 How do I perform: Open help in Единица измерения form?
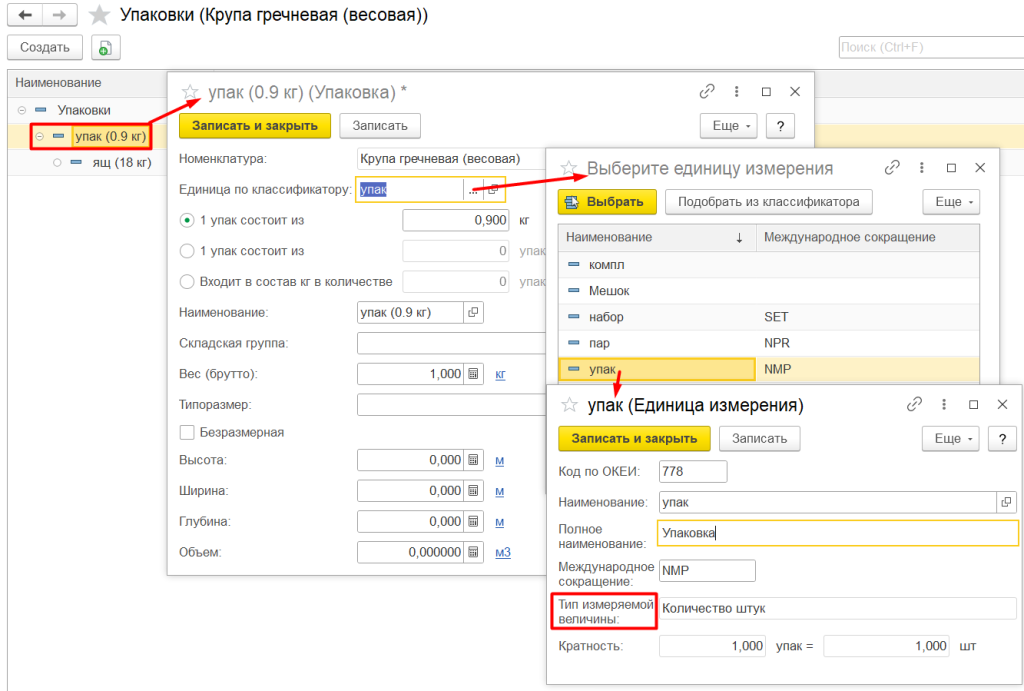[x=1002, y=439]
